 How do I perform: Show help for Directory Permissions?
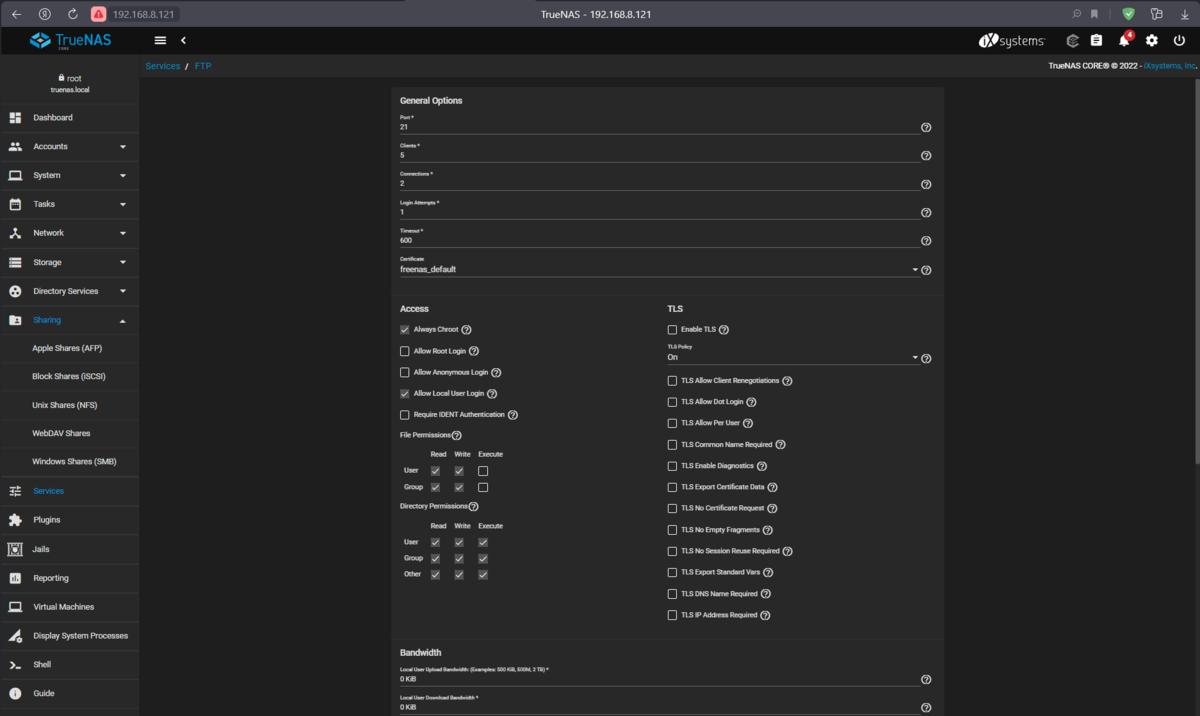point(473,507)
